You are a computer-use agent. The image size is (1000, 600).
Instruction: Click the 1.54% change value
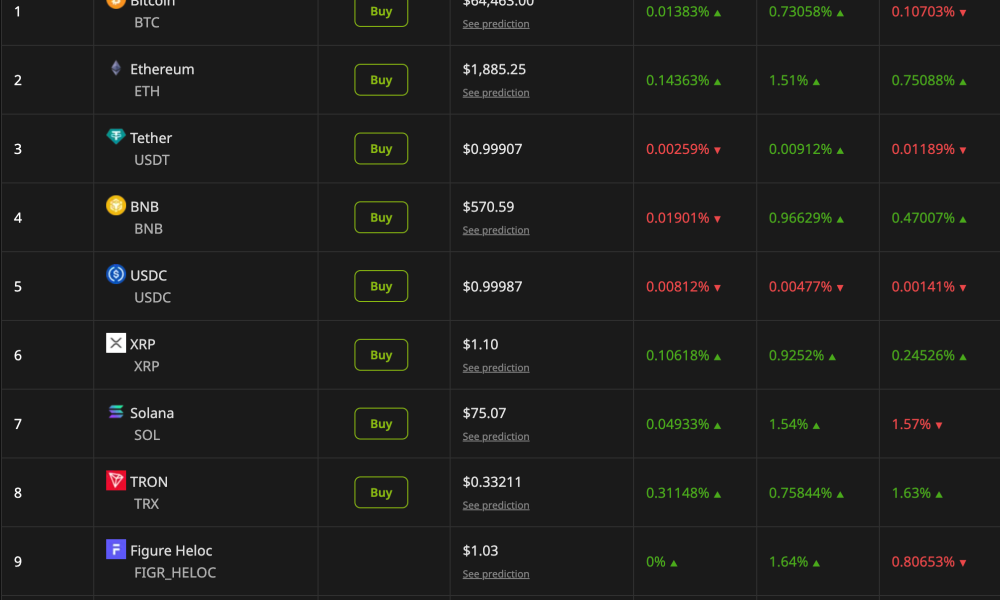point(788,424)
